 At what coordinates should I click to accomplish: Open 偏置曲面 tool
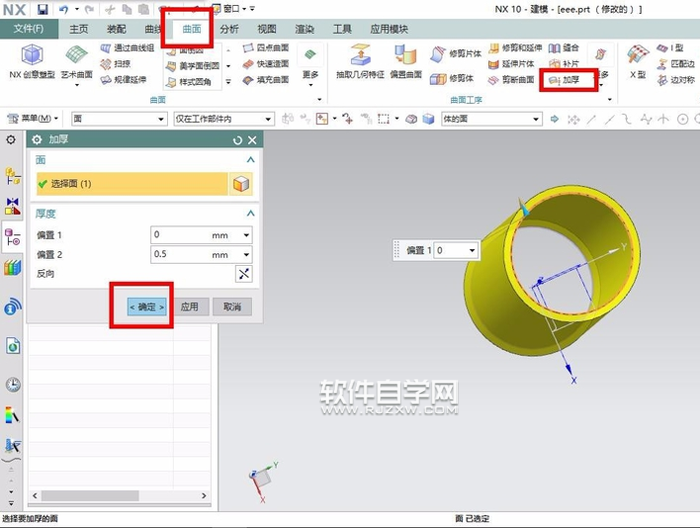click(x=406, y=62)
